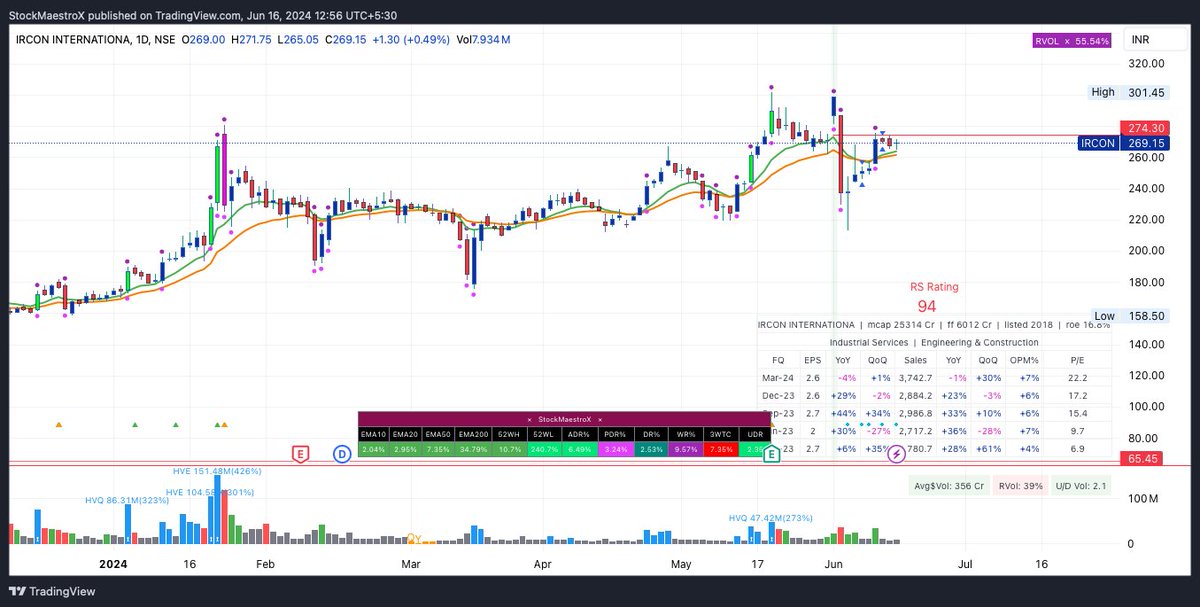Screen dimensions: 1200x607
Task: Click the HVQ 47.42M(273%) volume label
Action: [771, 518]
